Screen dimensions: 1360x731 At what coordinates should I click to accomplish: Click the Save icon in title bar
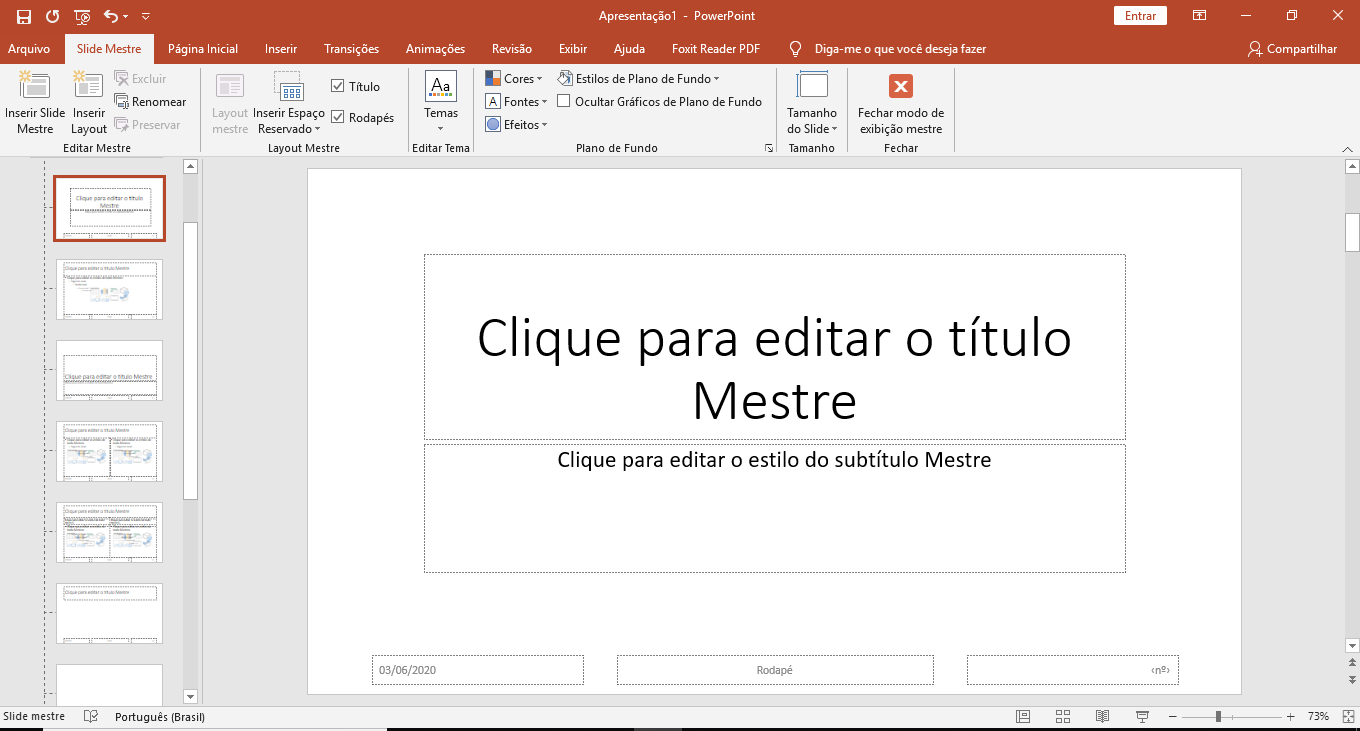[x=24, y=16]
